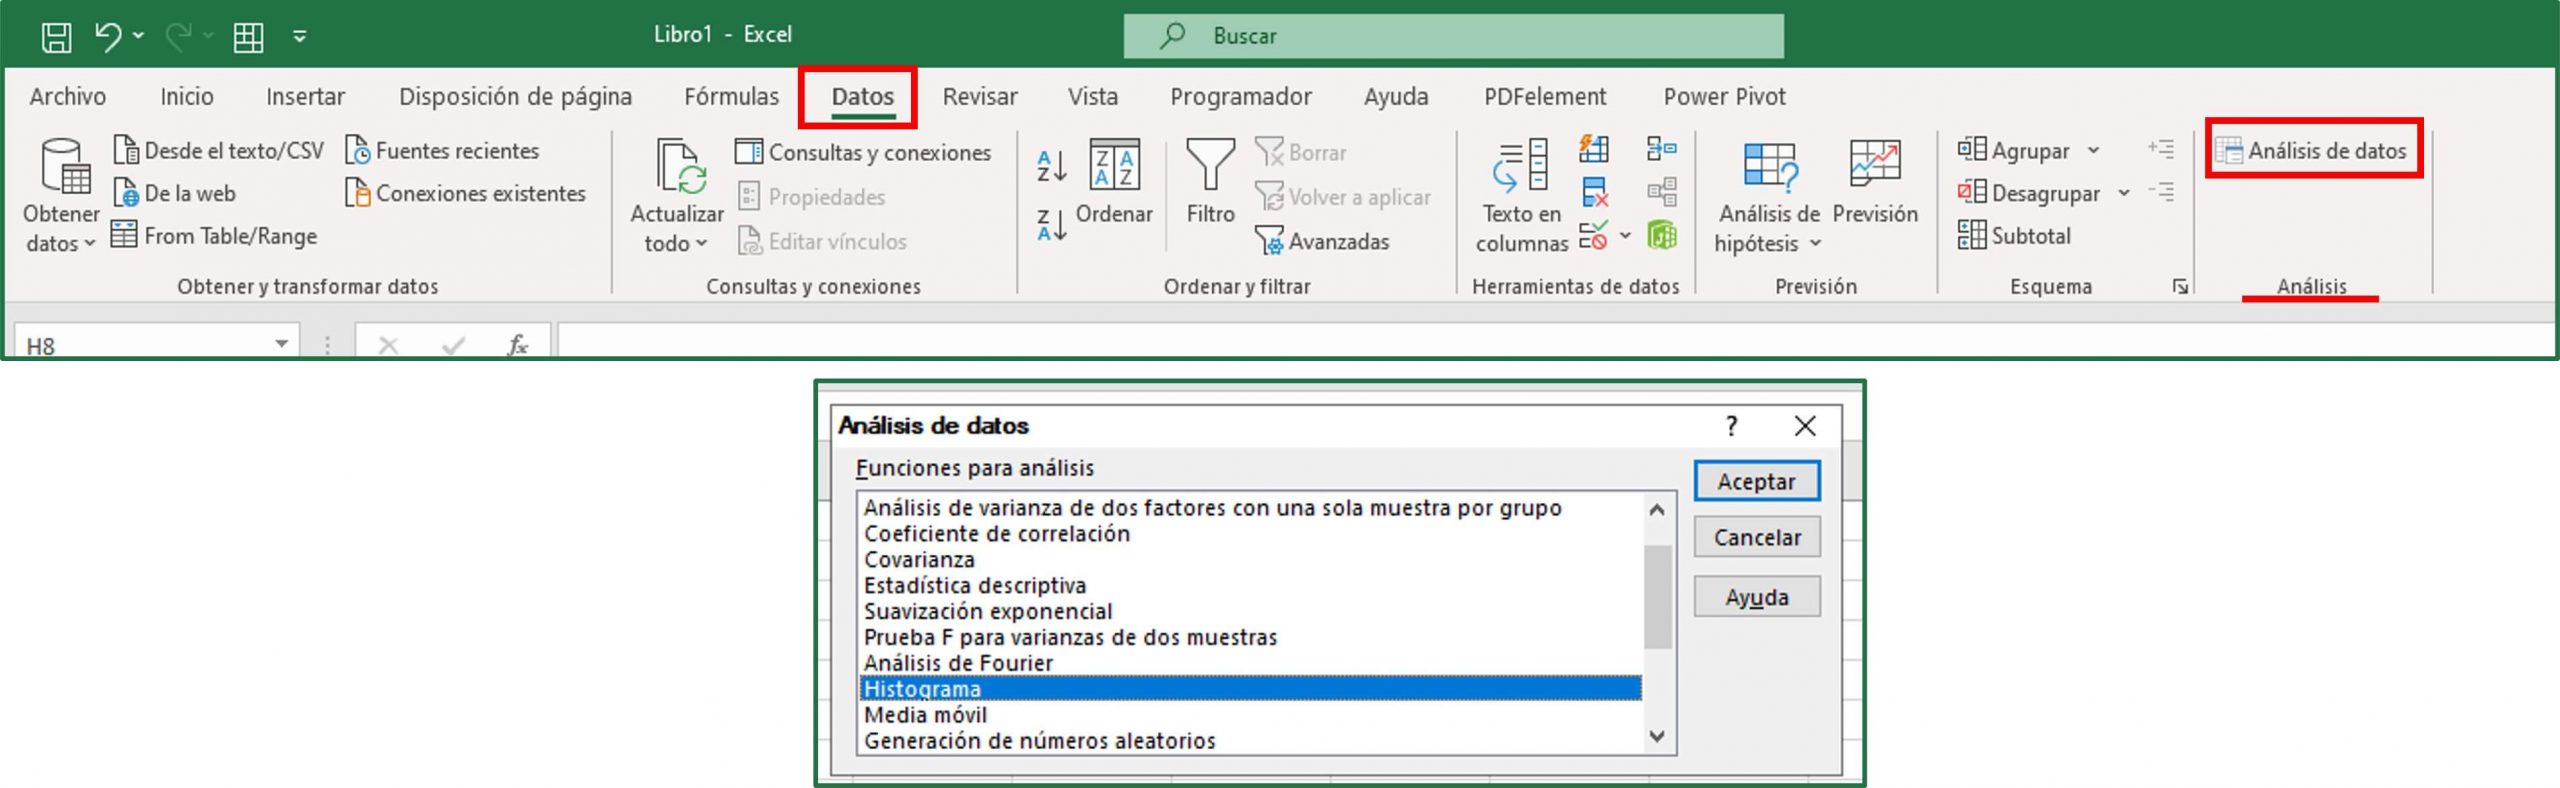Click the green Manage Data Model icon
The height and width of the screenshot is (788, 2560).
point(1662,236)
